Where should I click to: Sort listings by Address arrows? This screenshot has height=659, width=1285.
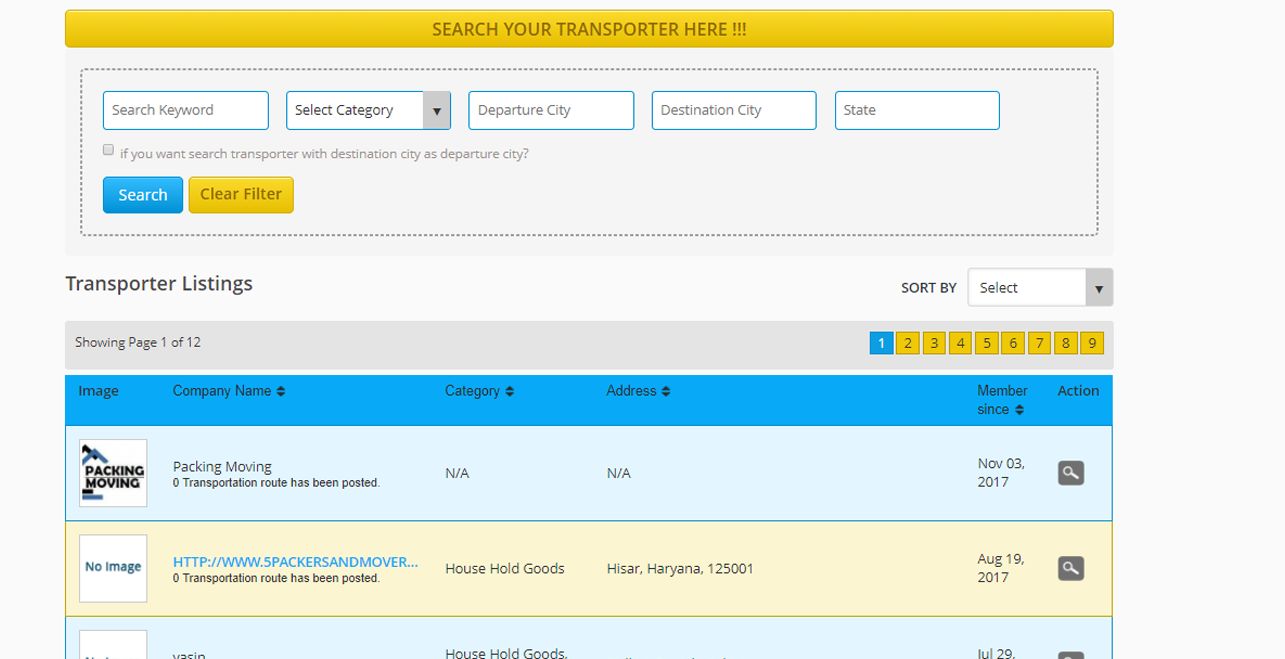click(x=666, y=391)
